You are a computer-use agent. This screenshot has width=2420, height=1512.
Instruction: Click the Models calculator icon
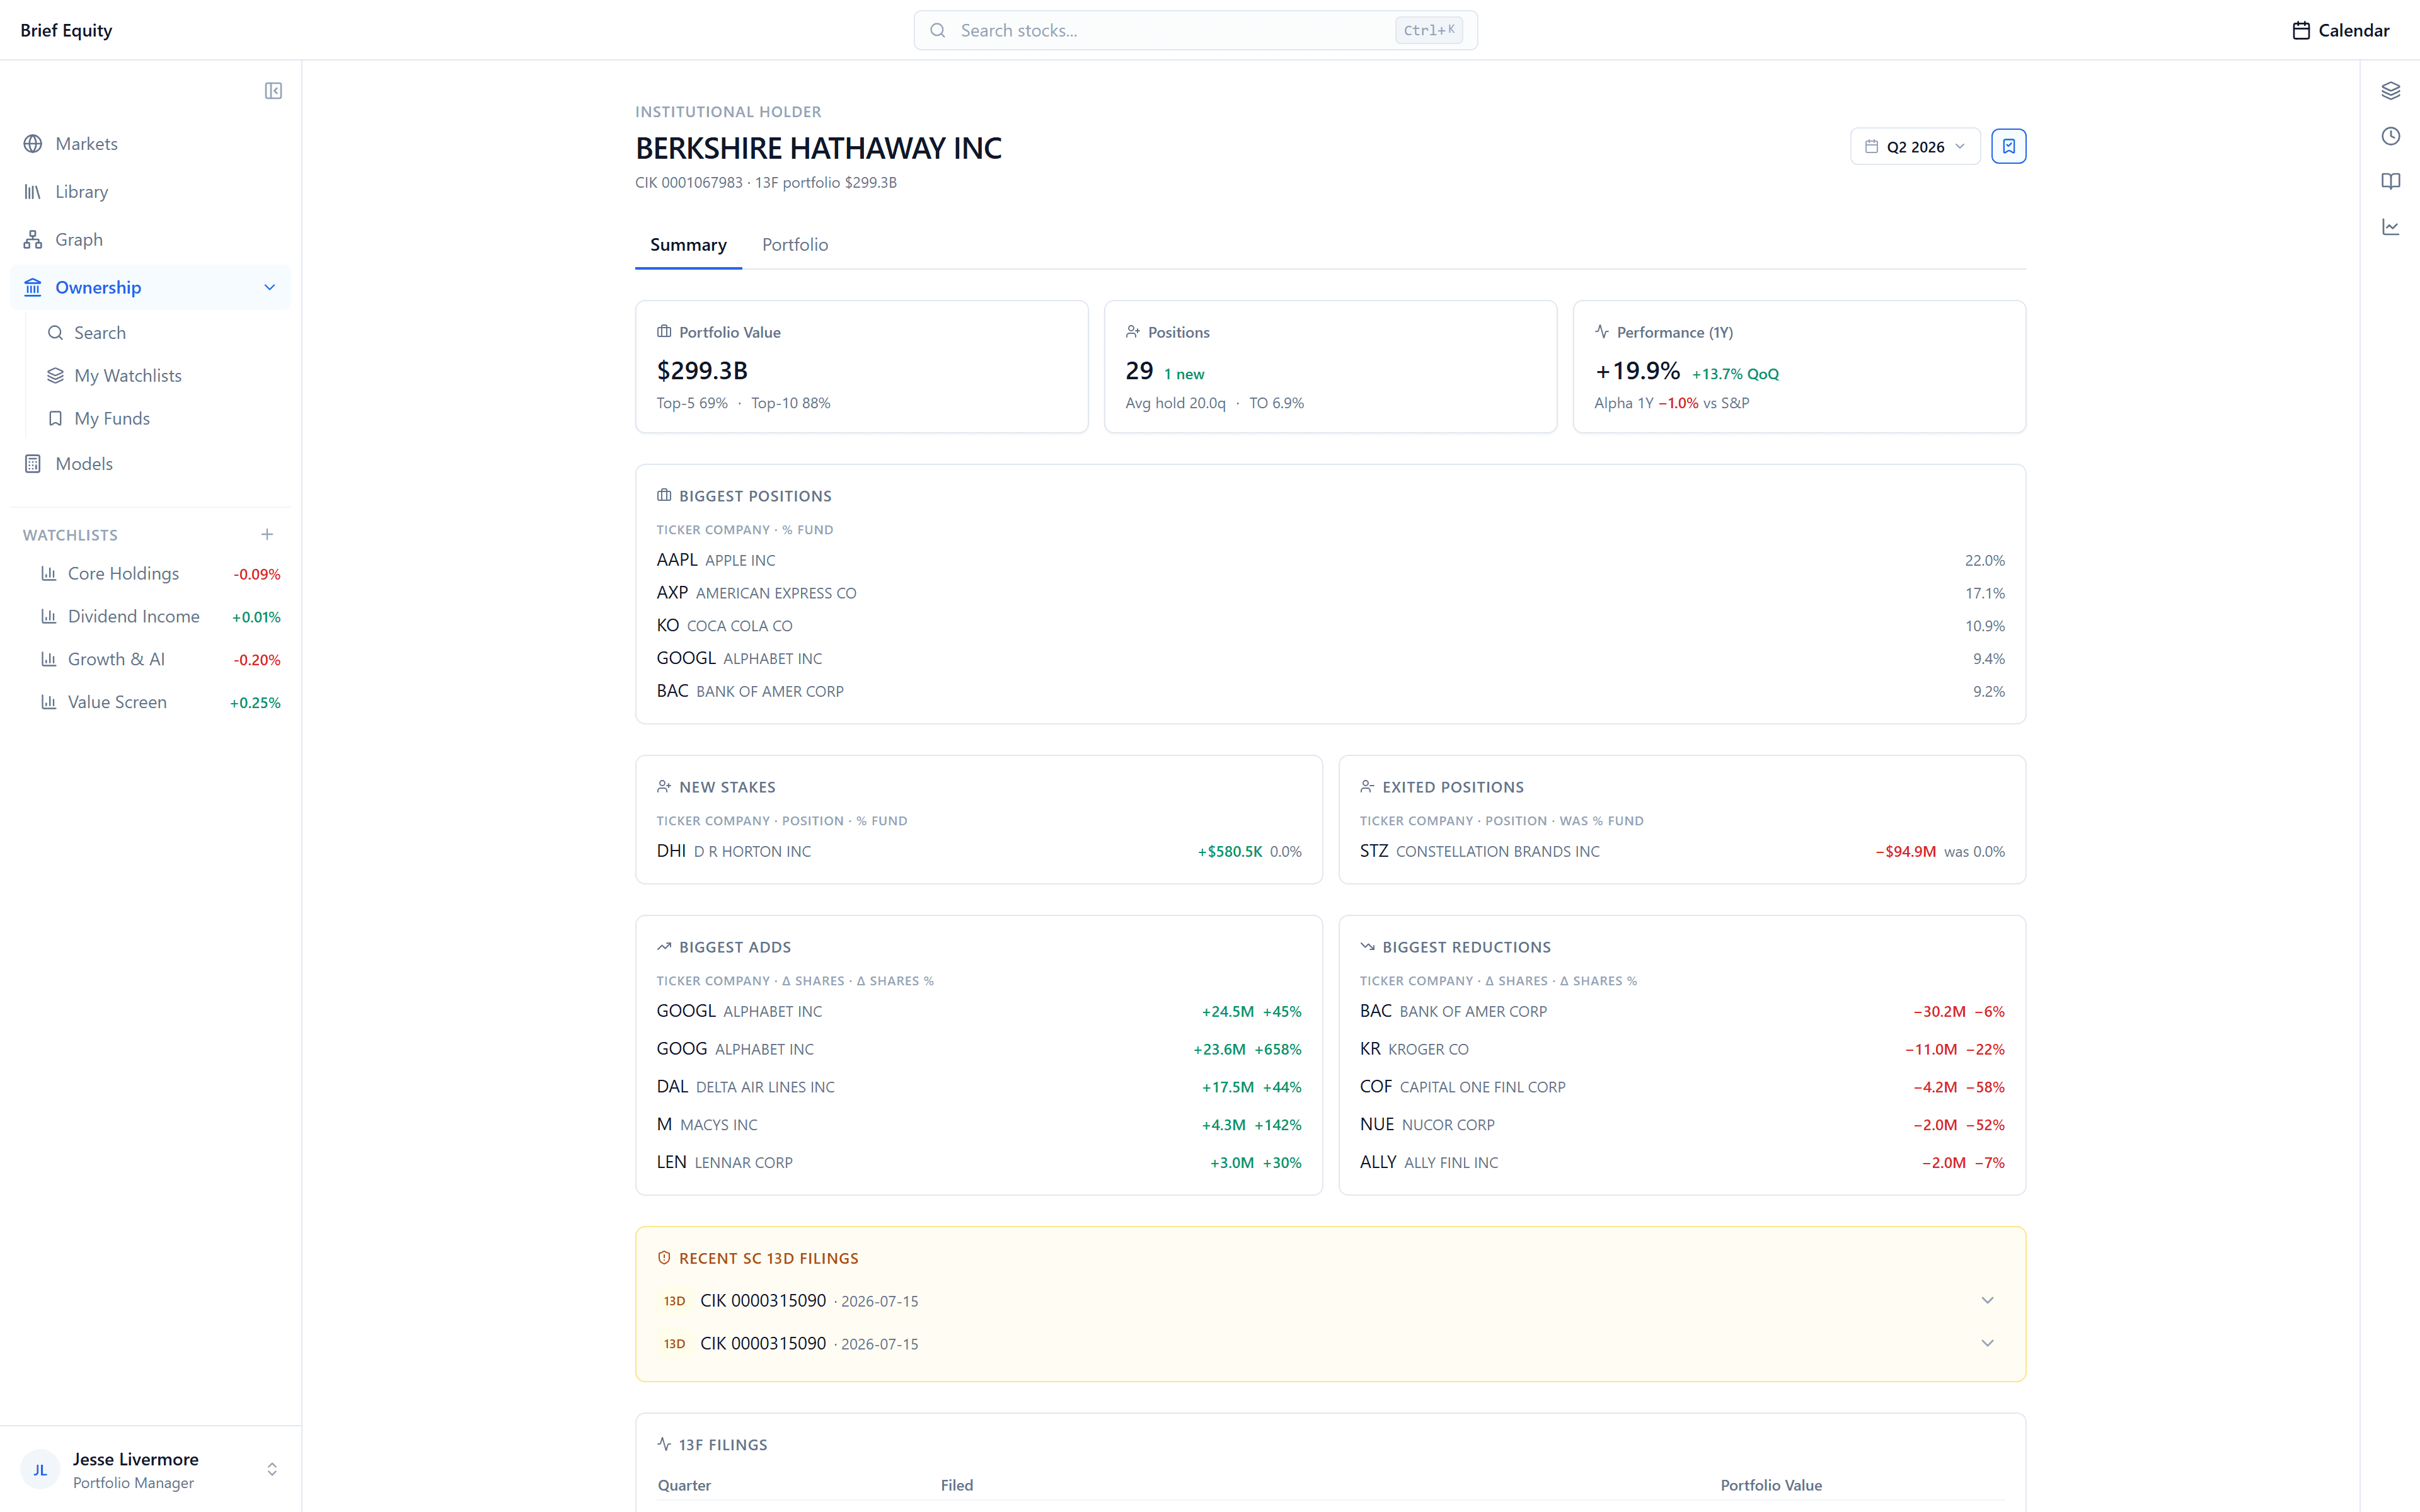click(33, 464)
